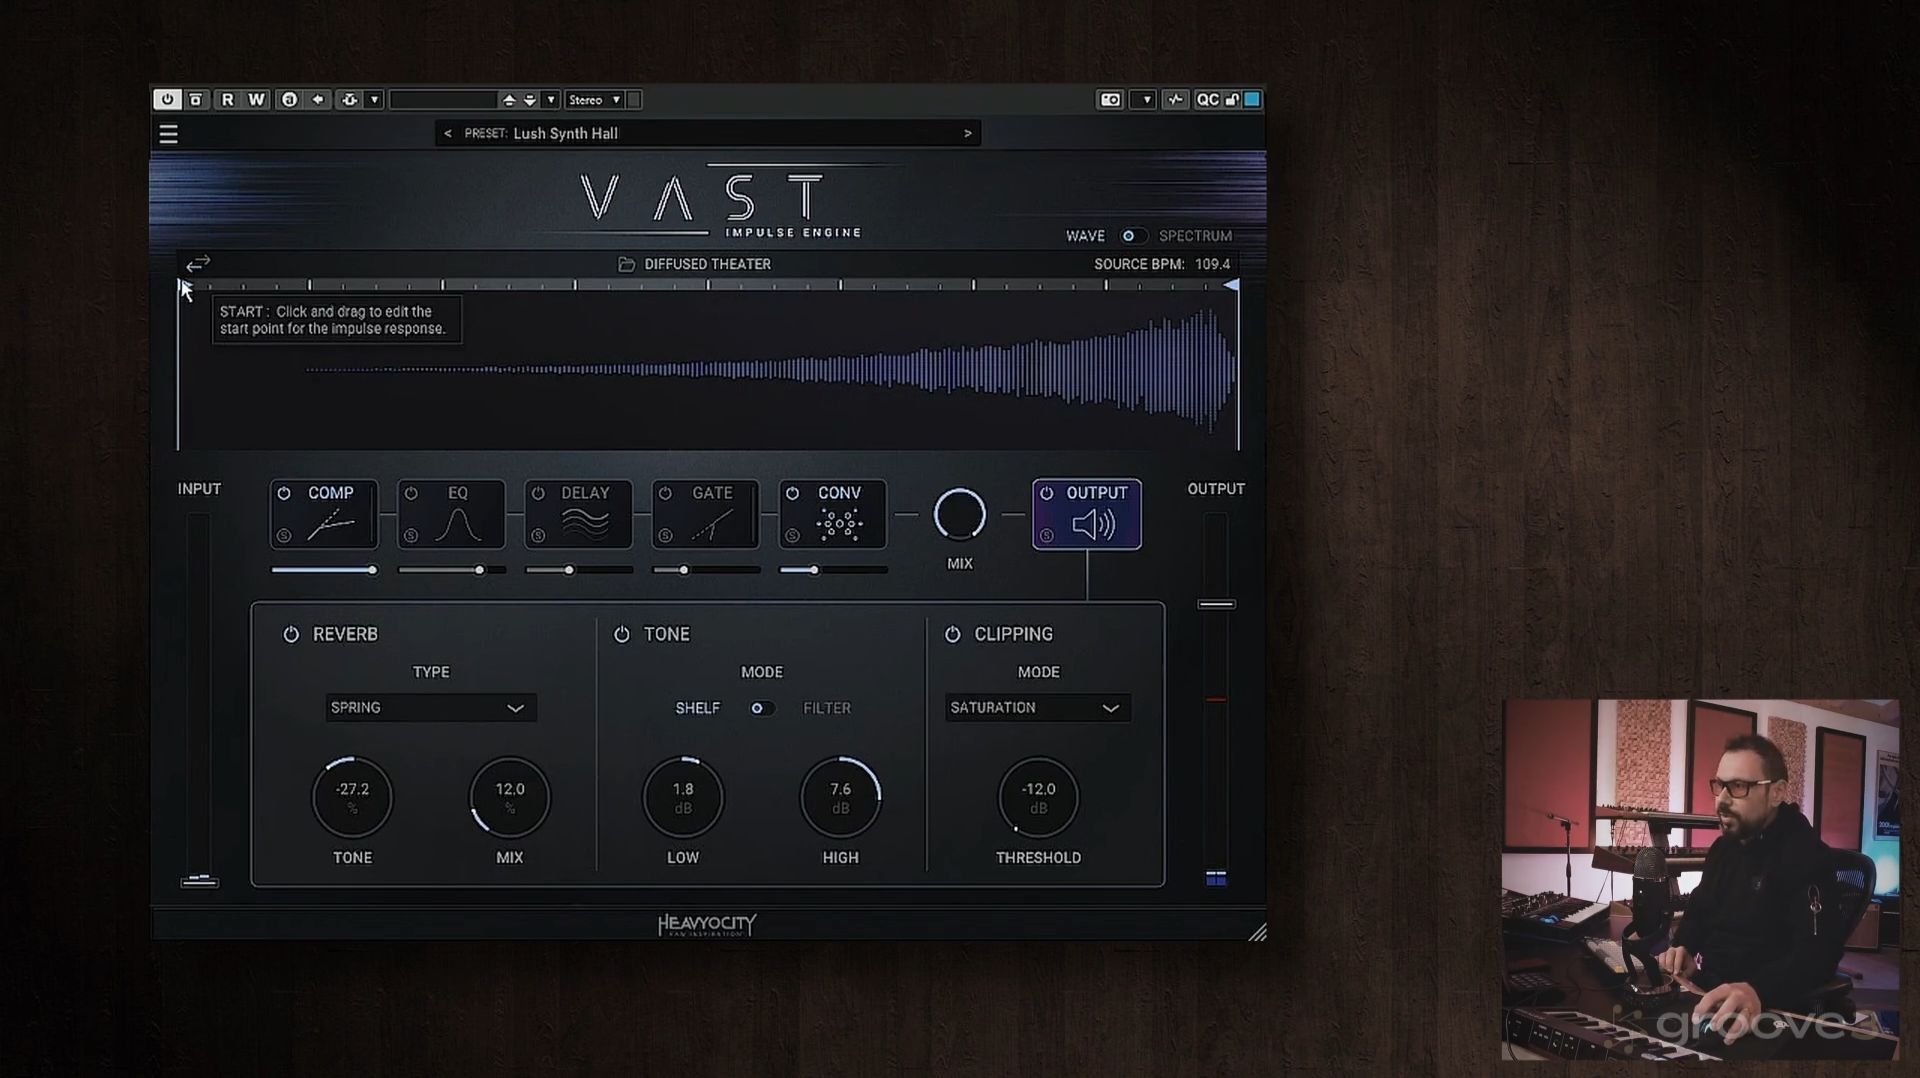Toggle GATE module power

[665, 493]
